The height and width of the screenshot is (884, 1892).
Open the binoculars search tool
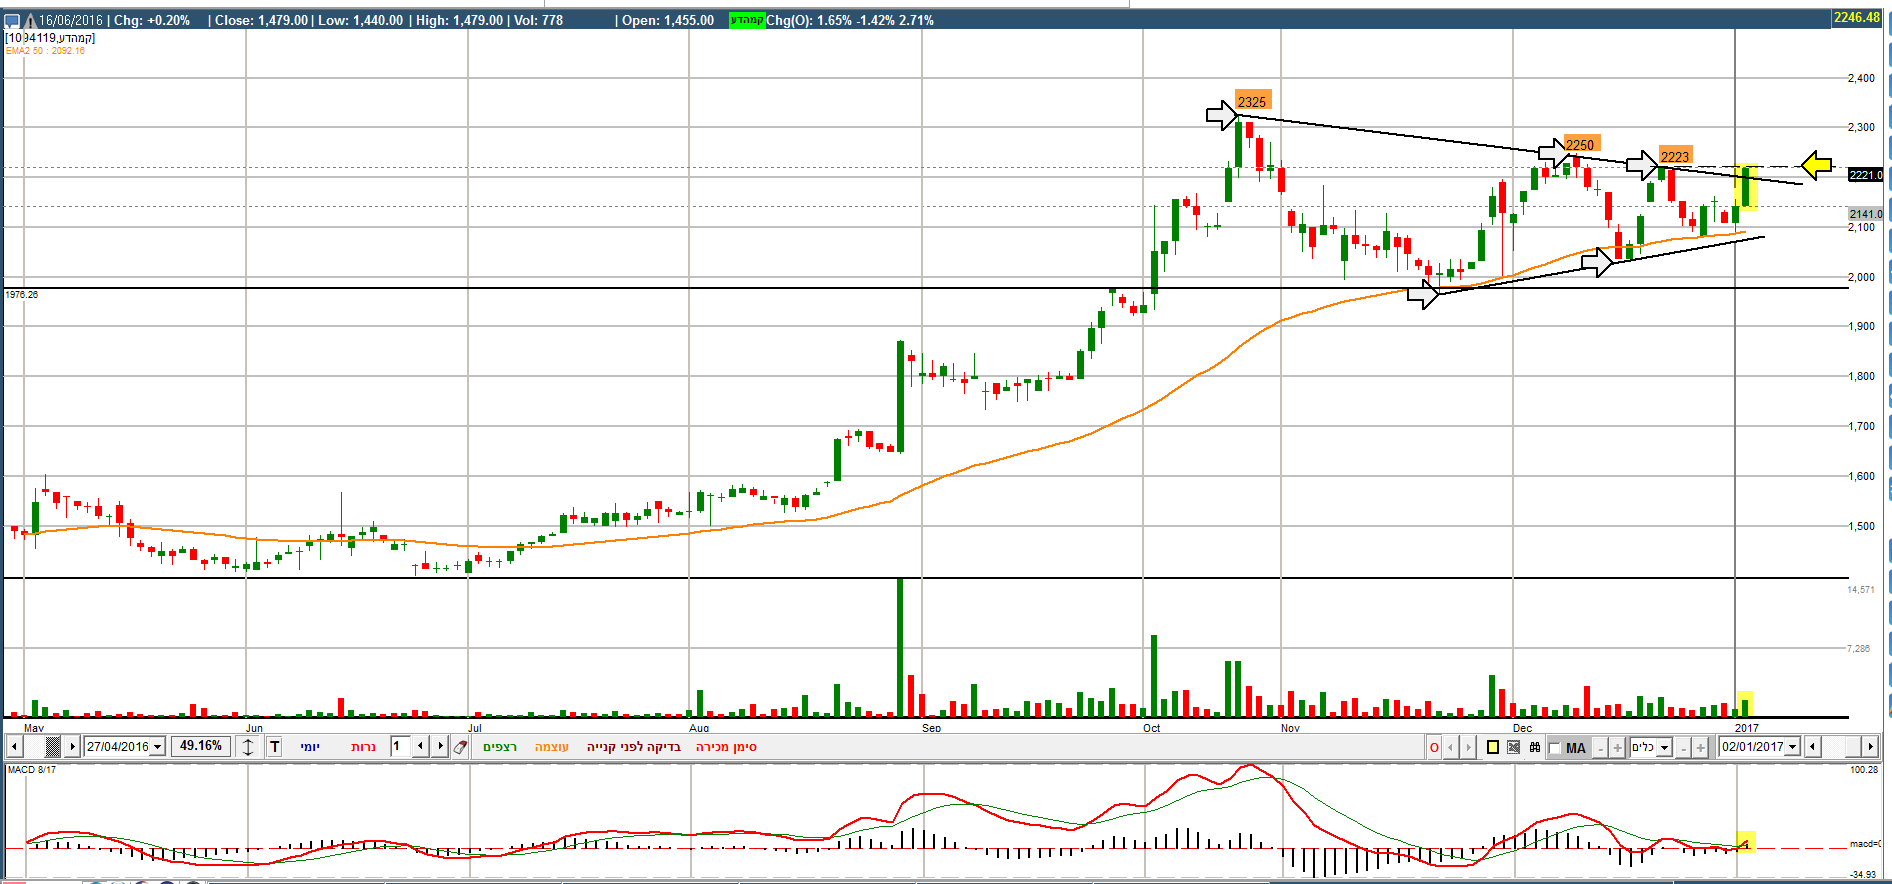[x=1535, y=747]
